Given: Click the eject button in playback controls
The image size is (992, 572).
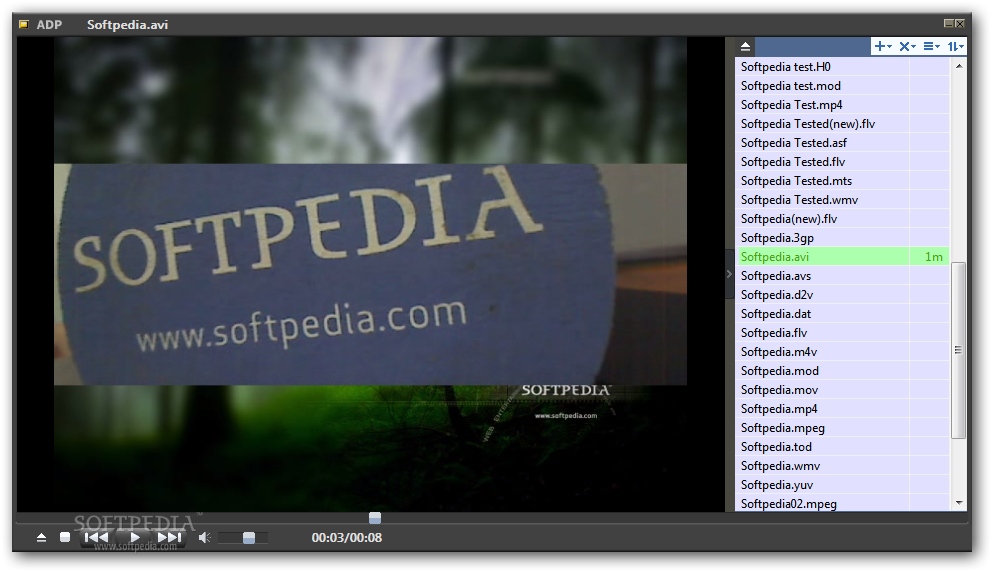Looking at the screenshot, I should (x=41, y=537).
